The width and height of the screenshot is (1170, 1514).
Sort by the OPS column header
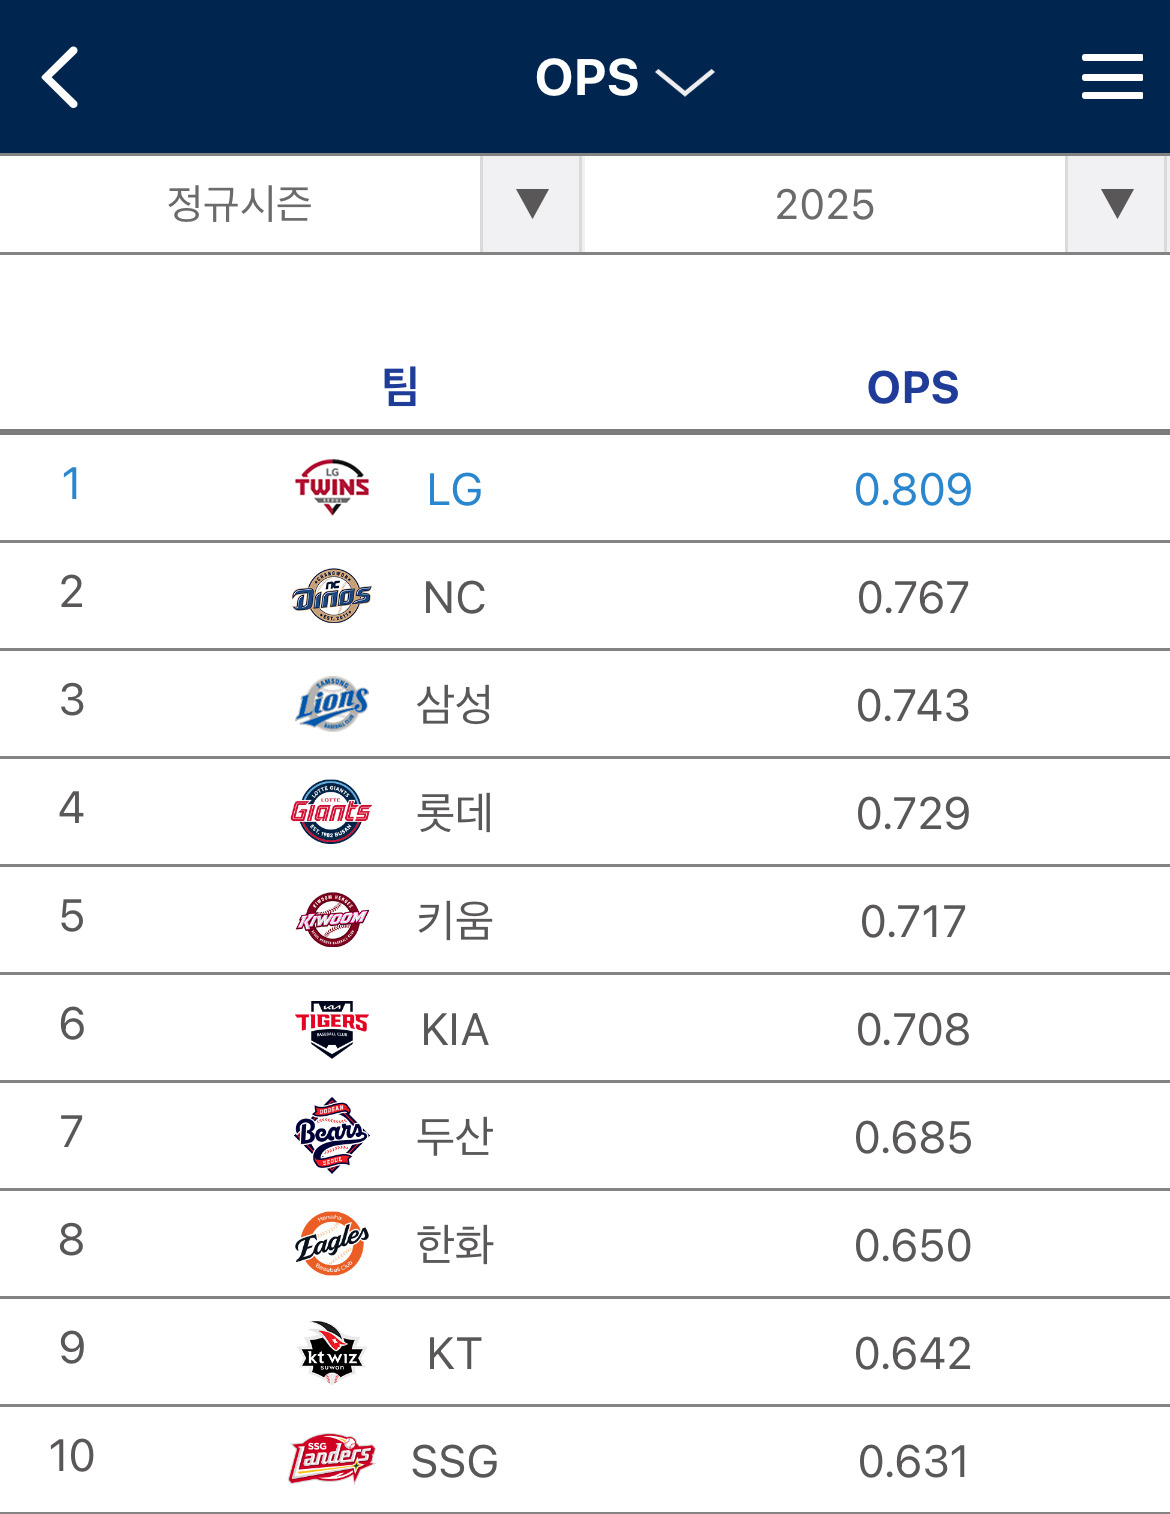click(x=912, y=388)
